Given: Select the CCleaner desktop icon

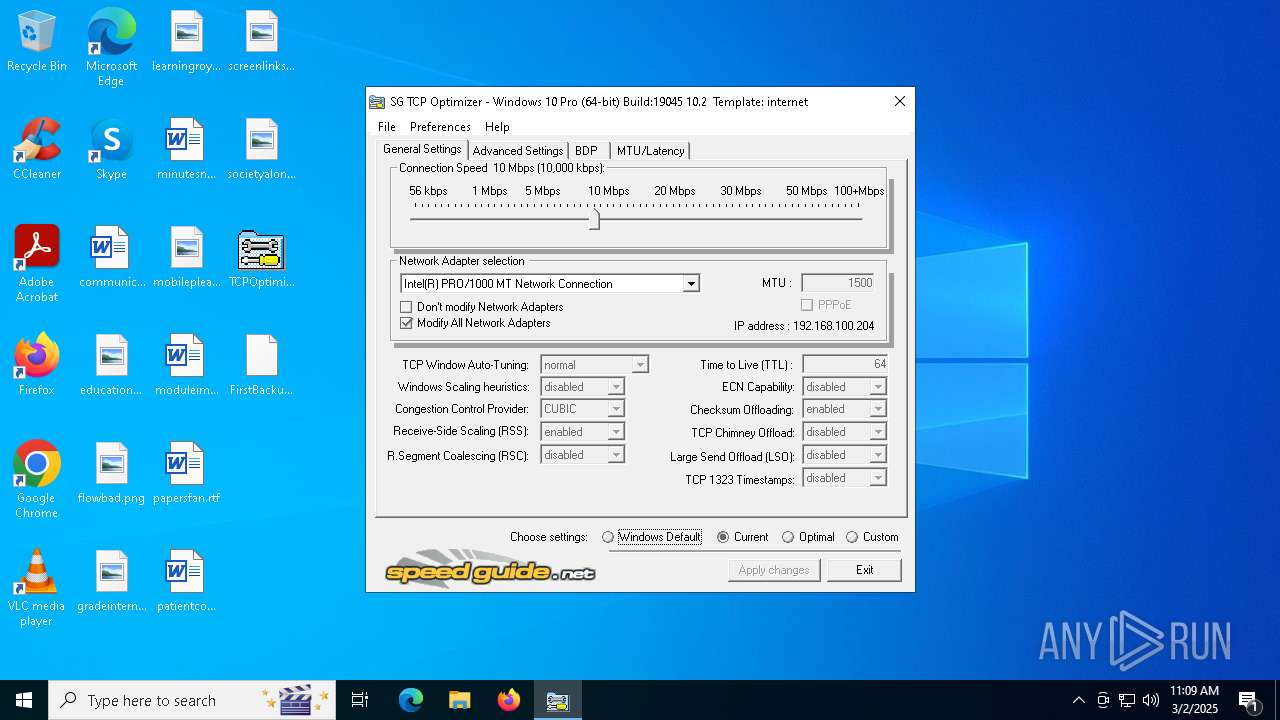Looking at the screenshot, I should point(37,150).
